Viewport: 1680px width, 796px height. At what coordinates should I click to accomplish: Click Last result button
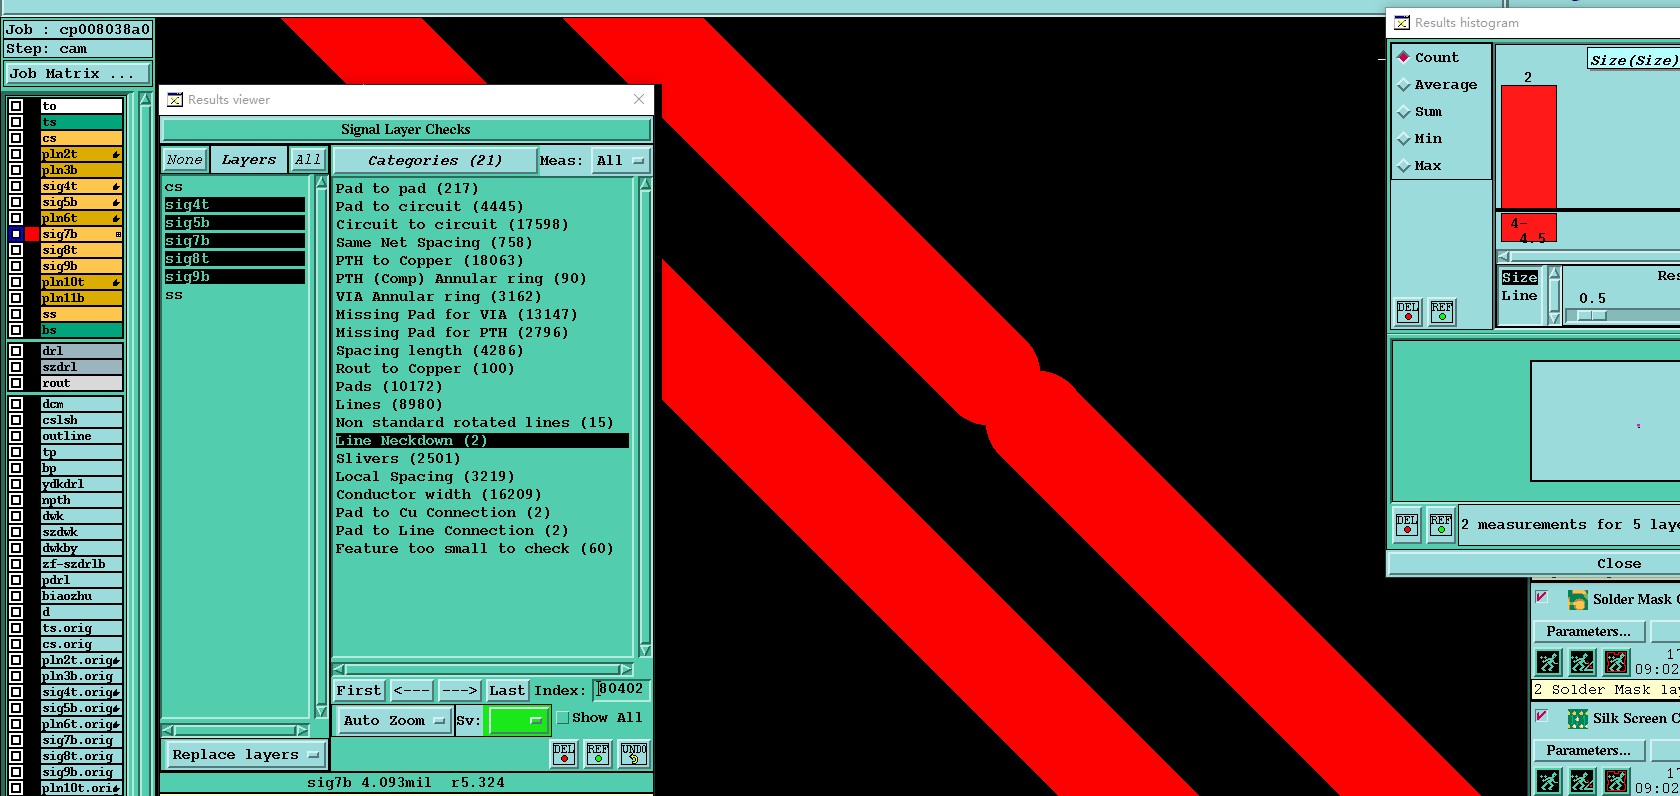tap(507, 690)
